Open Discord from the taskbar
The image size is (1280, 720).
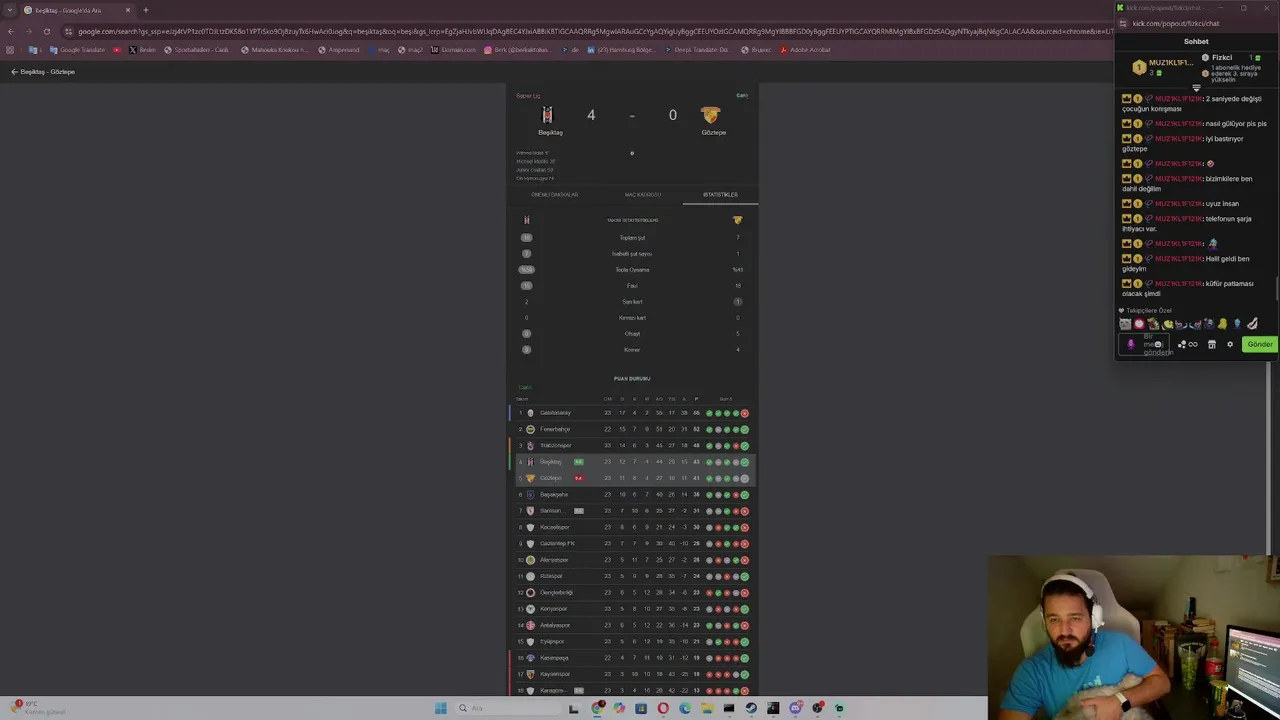point(795,708)
